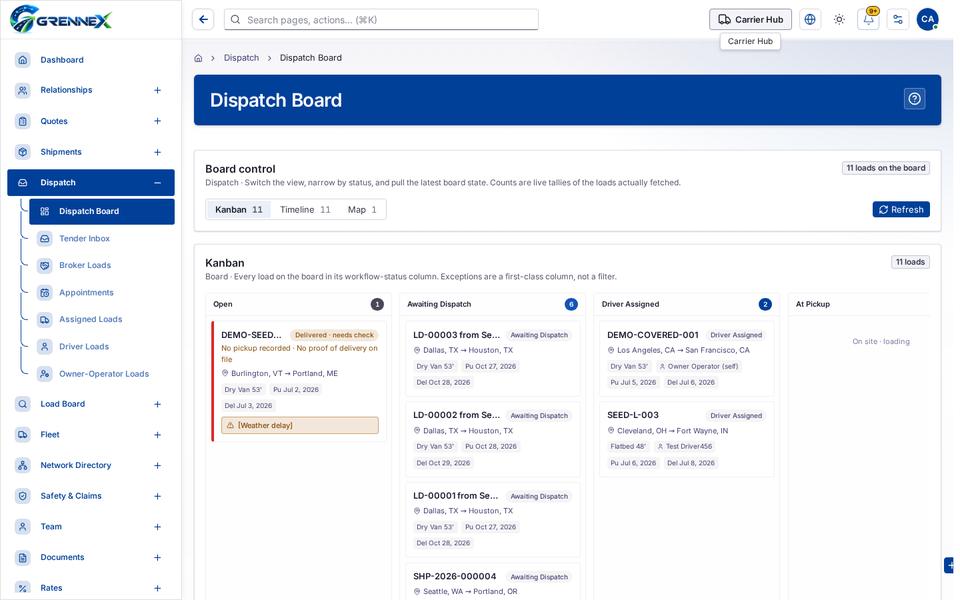Image resolution: width=960 pixels, height=600 pixels.
Task: Click the home breadcrumb icon
Action: tap(198, 58)
